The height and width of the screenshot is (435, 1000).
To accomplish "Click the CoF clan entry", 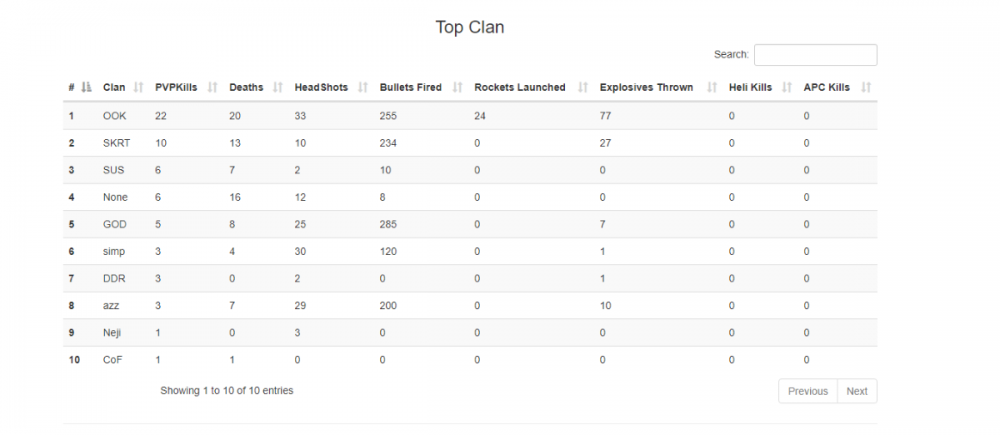I will click(x=113, y=359).
